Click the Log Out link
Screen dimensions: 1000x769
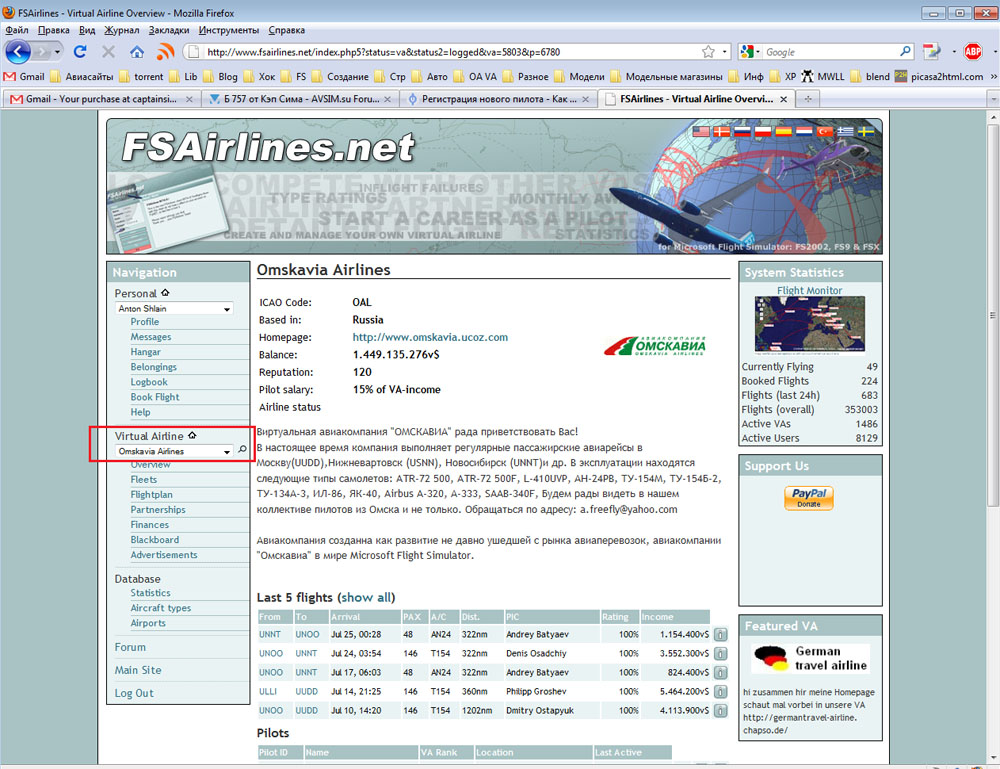point(134,693)
